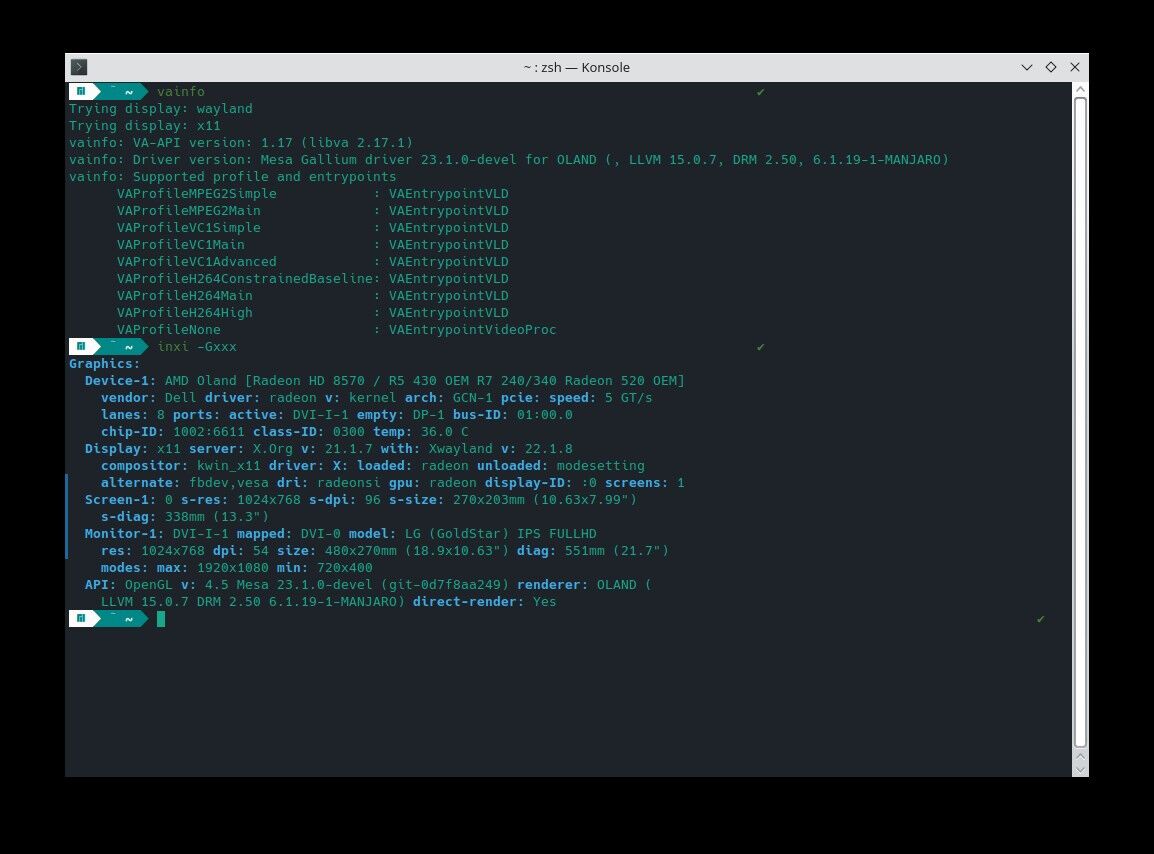
Task: Click the Konsole terminal icon in title bar
Action: coord(79,67)
